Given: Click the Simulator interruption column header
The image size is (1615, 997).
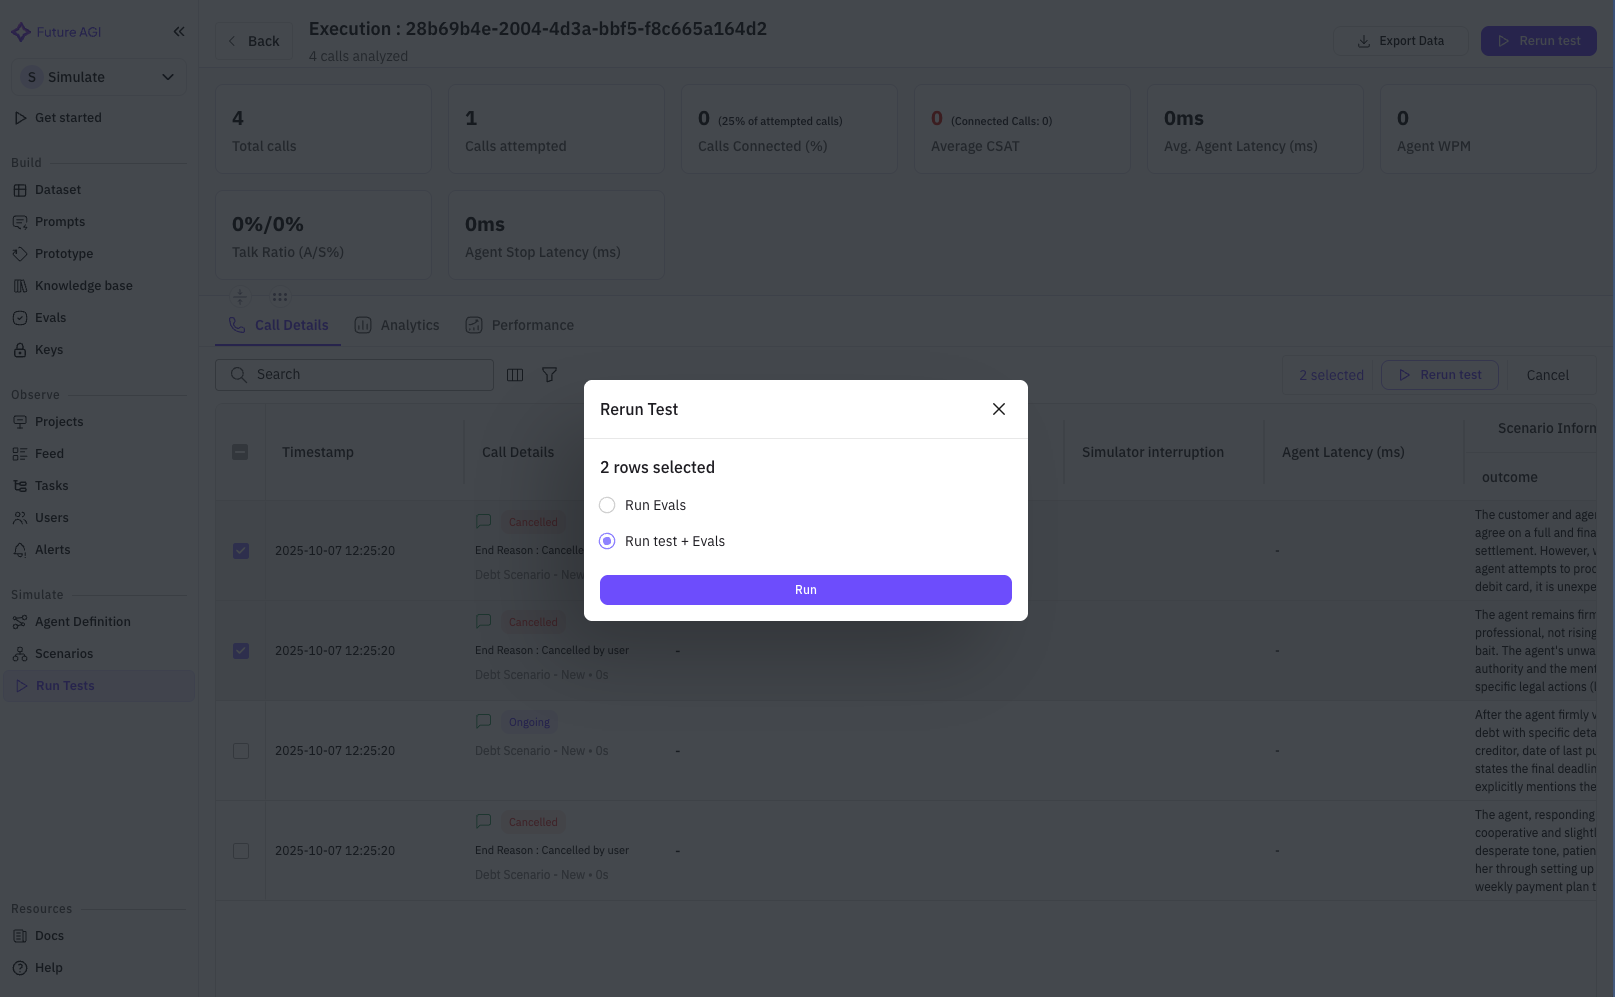Looking at the screenshot, I should point(1153,452).
